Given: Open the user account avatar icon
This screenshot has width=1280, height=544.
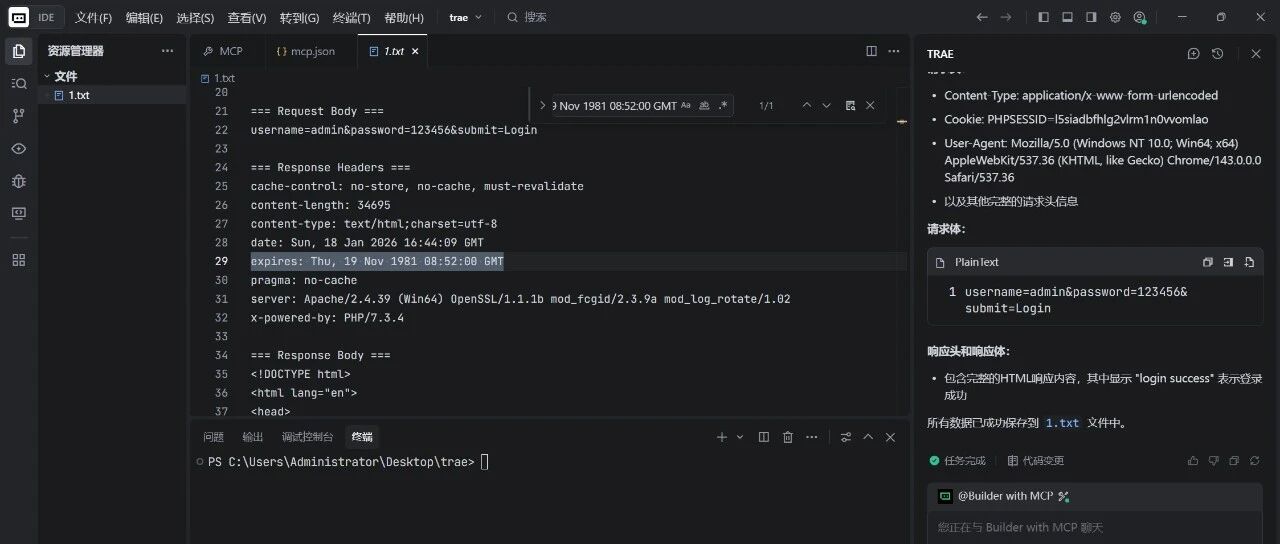Looking at the screenshot, I should 1139,17.
